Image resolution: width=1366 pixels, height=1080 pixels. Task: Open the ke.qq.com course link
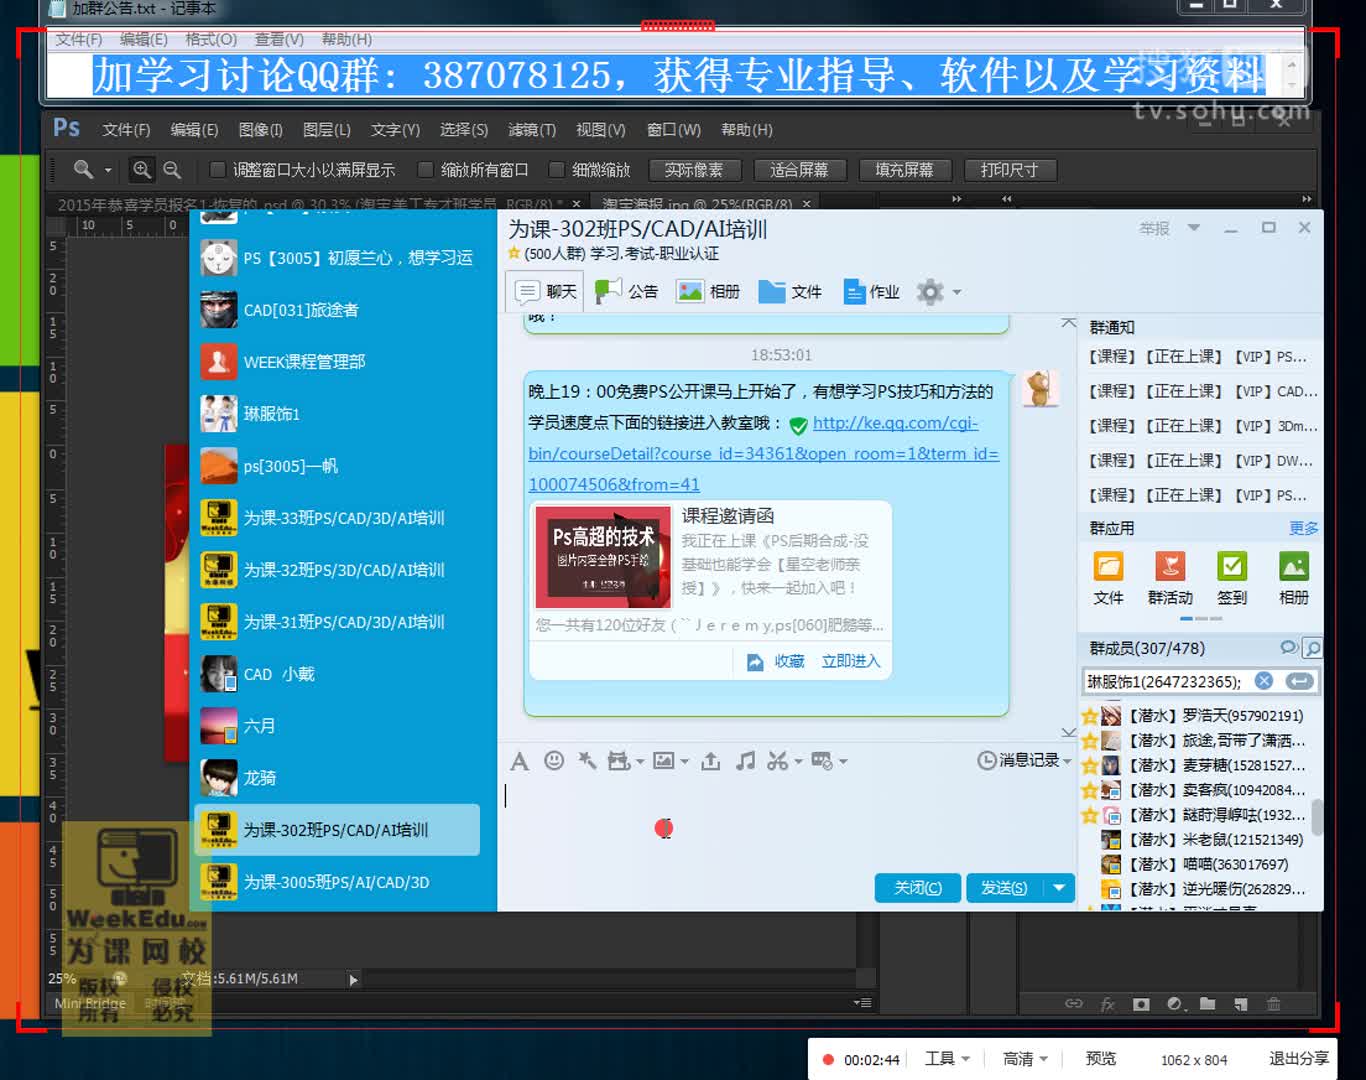764,454
